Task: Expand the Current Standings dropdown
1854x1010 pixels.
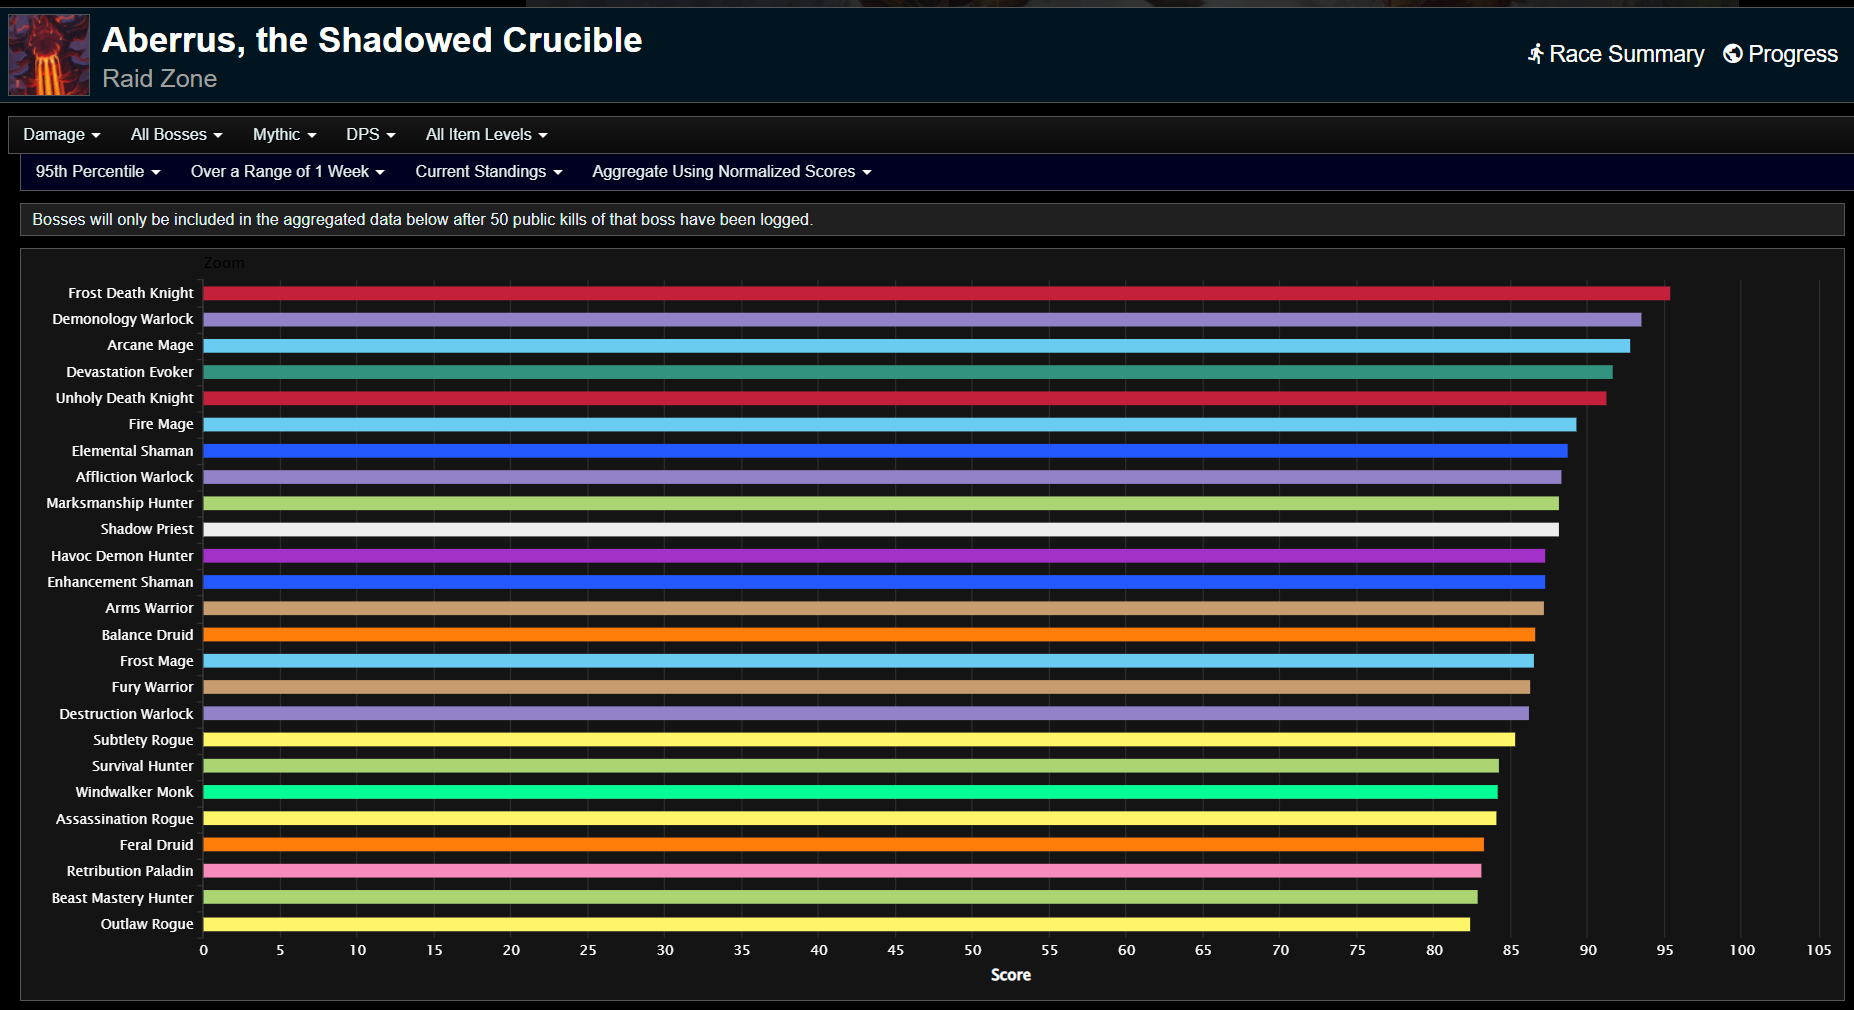Action: coord(489,172)
